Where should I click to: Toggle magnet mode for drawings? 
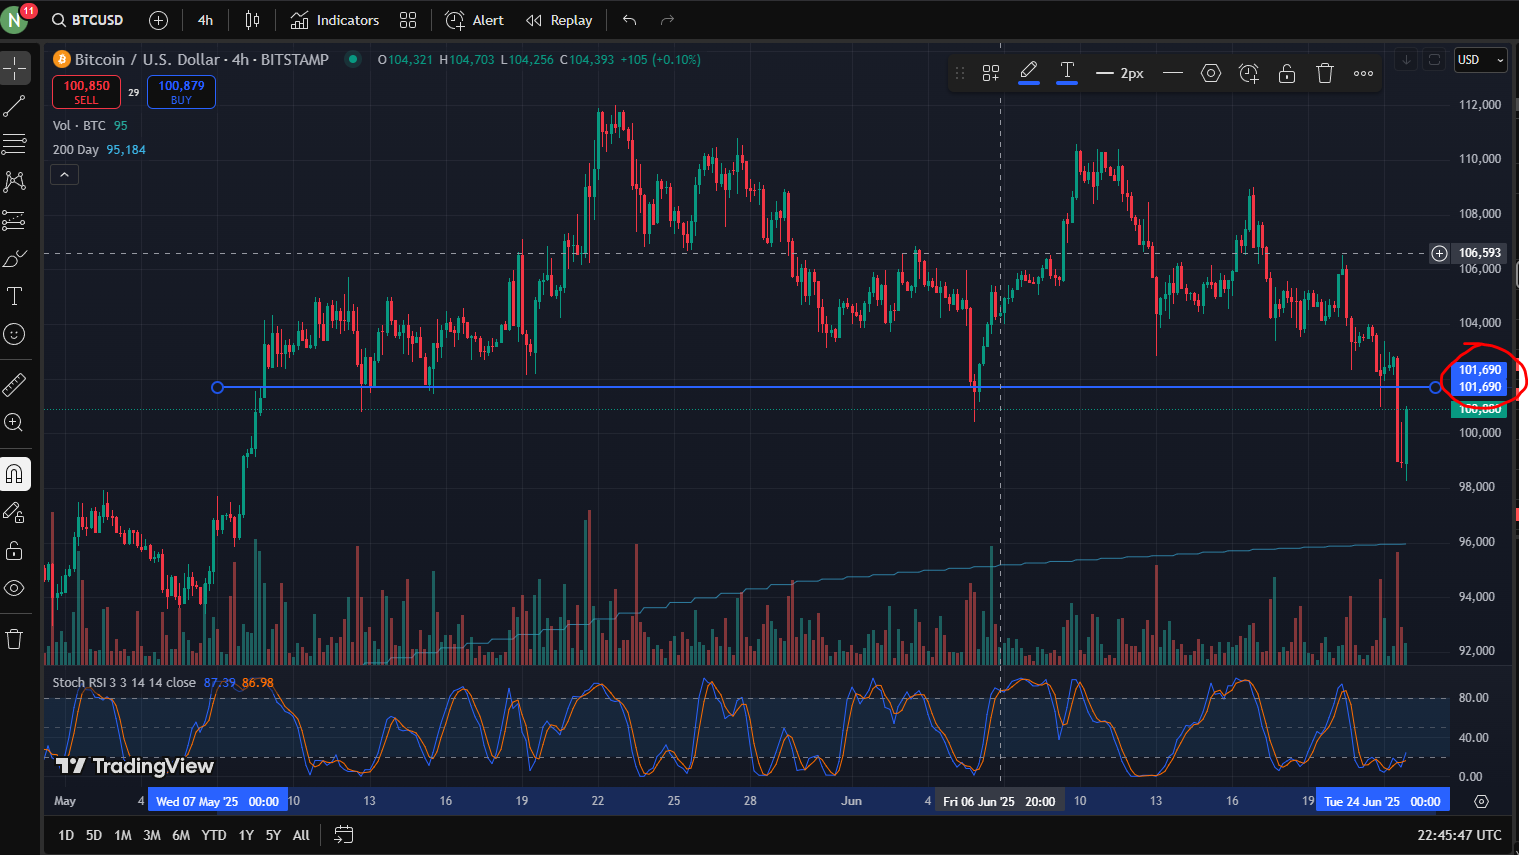point(15,474)
